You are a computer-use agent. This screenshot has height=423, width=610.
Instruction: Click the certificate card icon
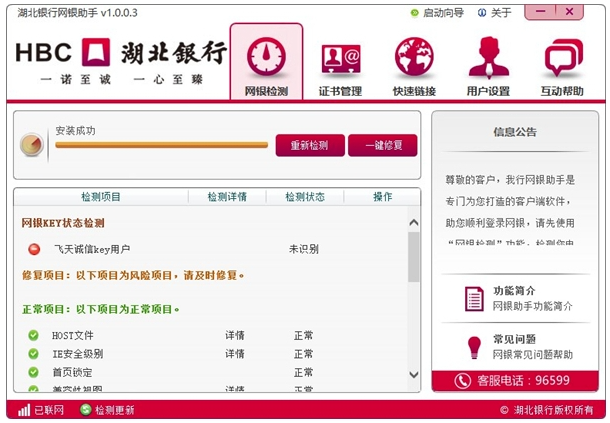(341, 59)
